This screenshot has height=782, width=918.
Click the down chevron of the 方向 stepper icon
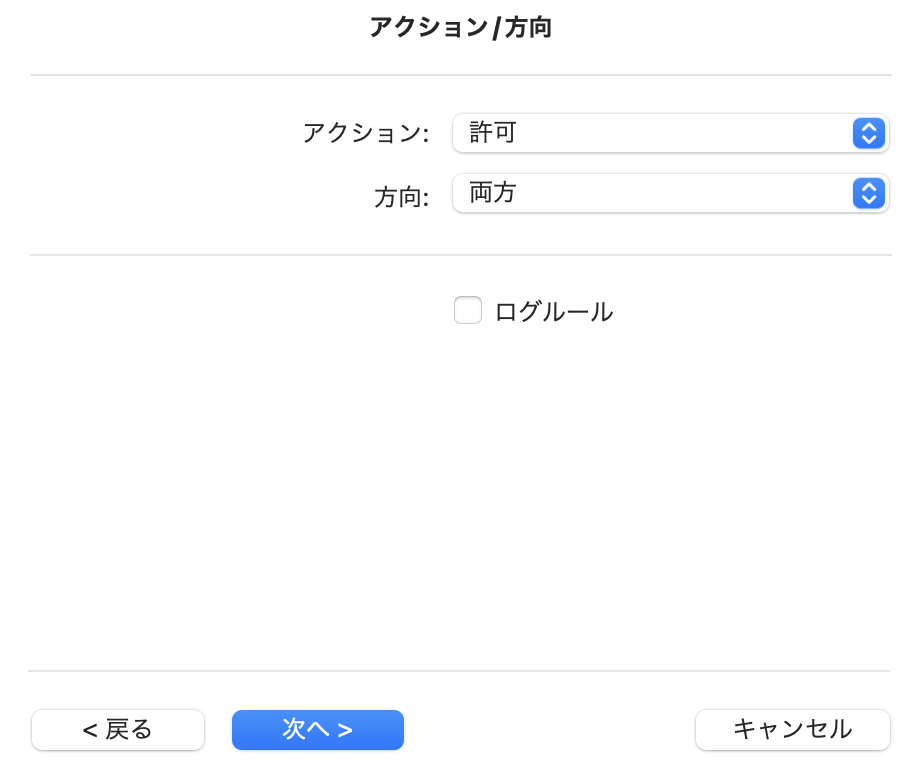(869, 200)
